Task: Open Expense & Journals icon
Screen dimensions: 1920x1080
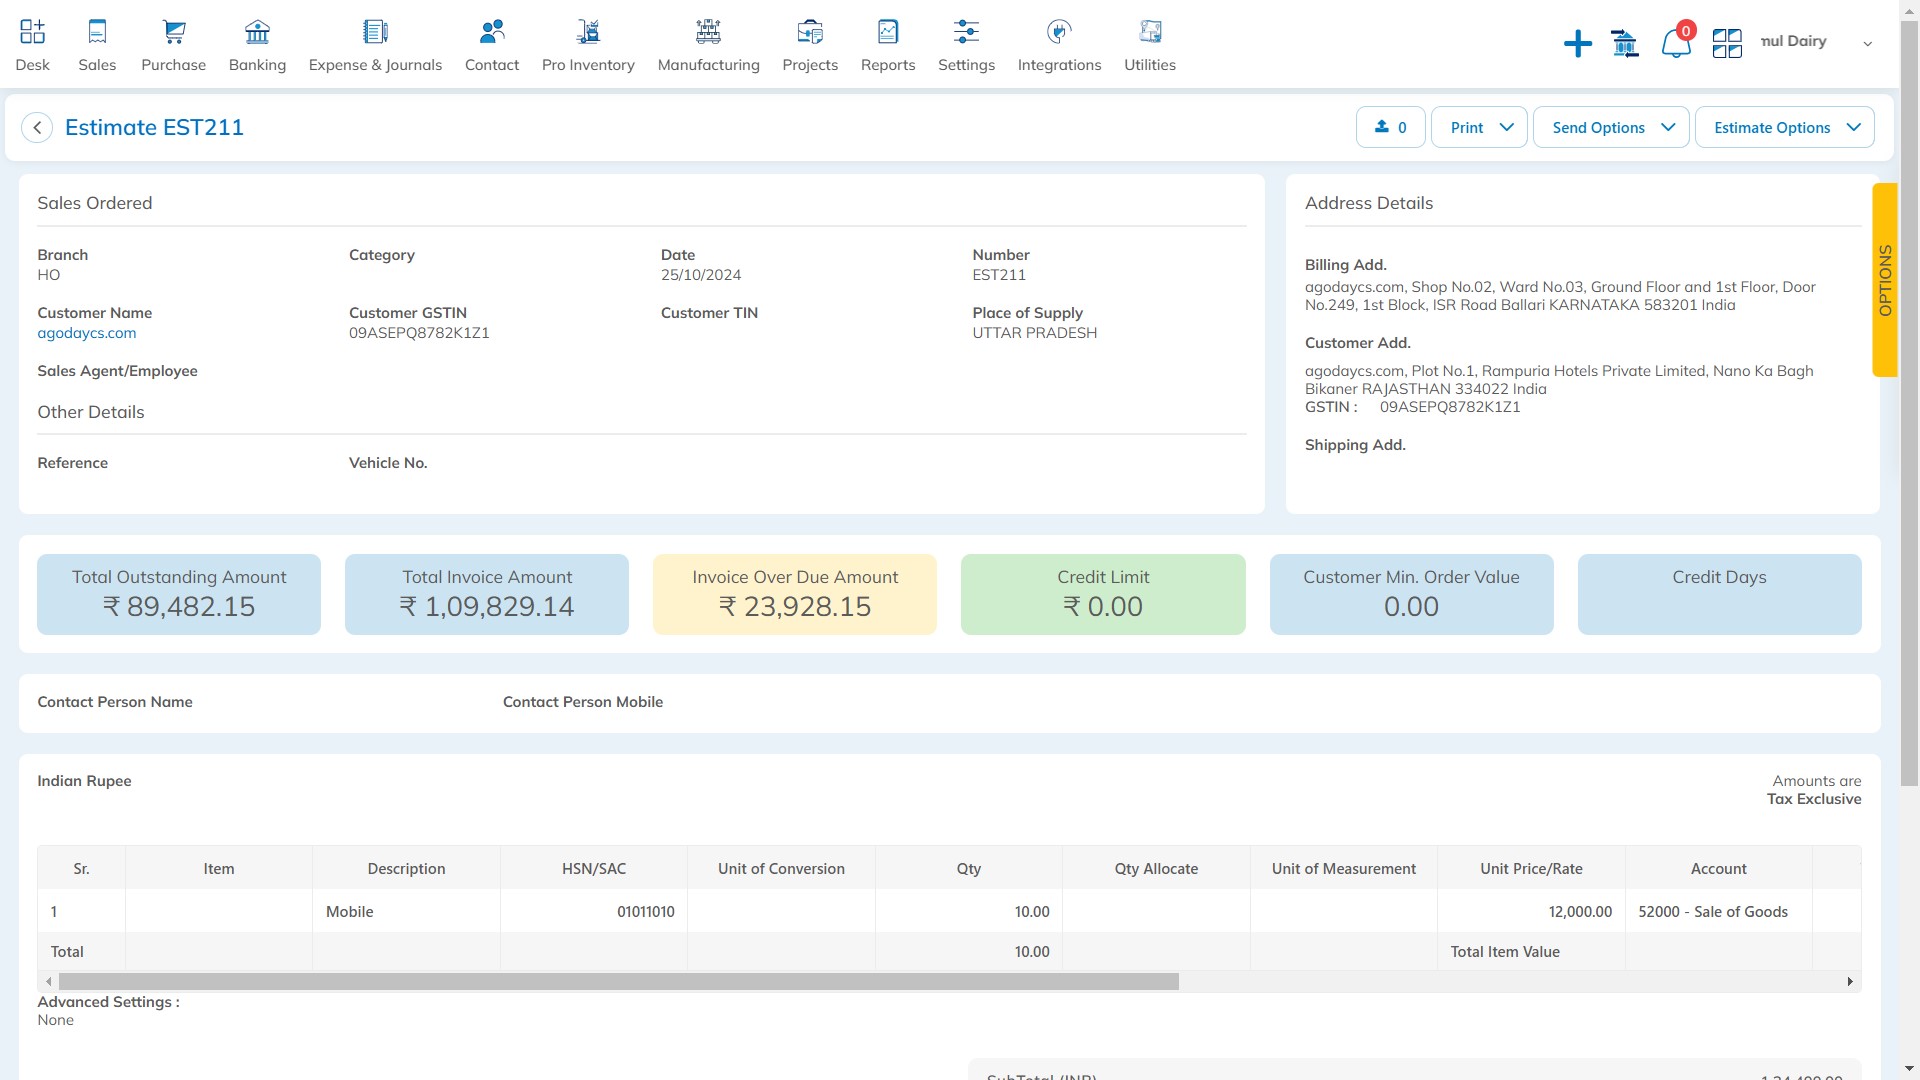Action: pos(375,32)
